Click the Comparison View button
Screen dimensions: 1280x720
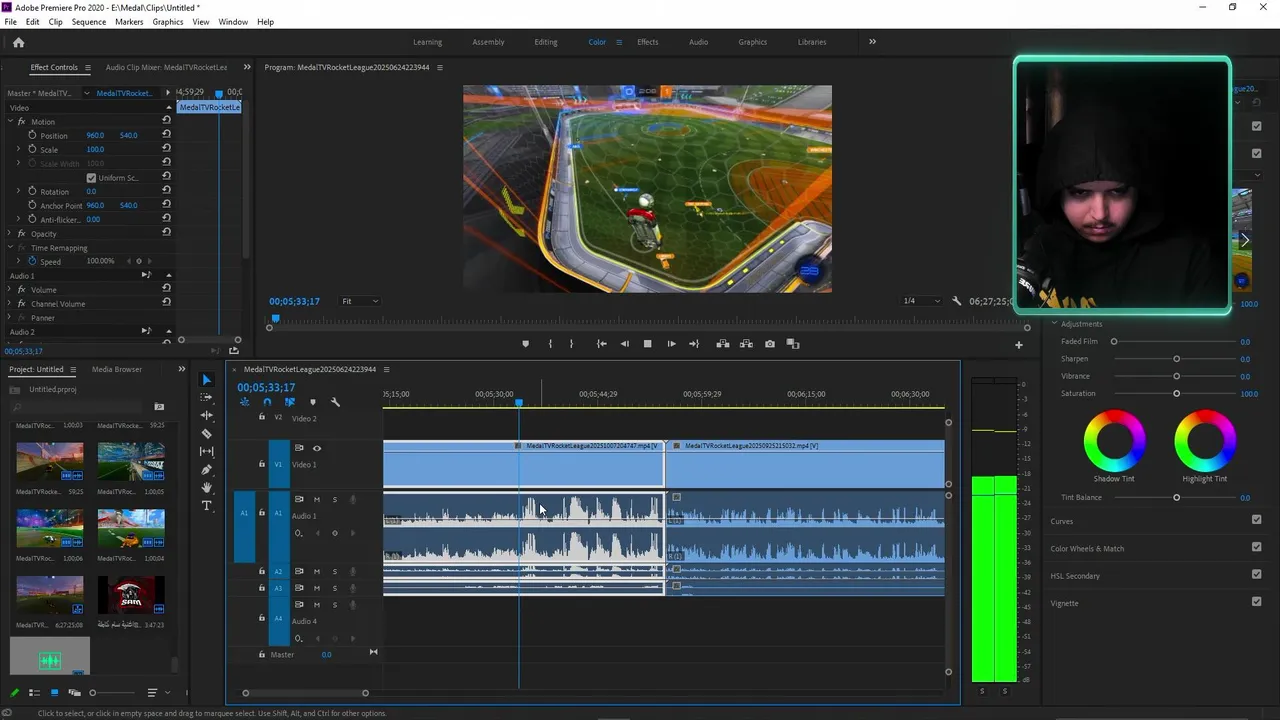pos(794,344)
